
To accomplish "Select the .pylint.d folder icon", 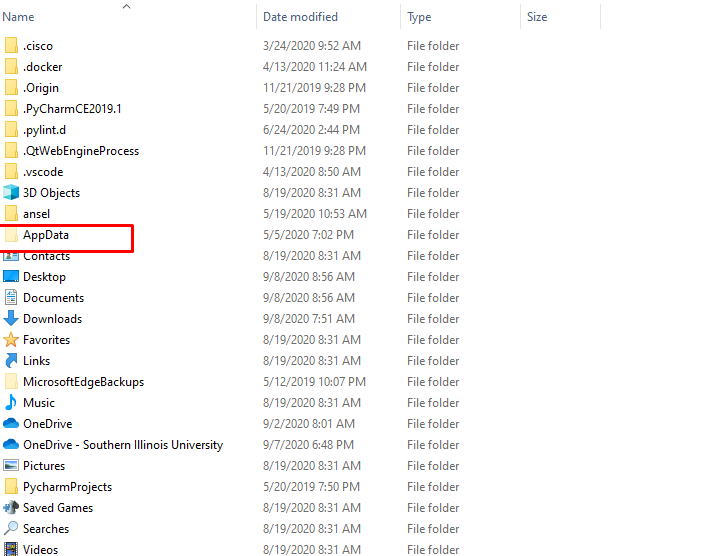I will (x=11, y=130).
